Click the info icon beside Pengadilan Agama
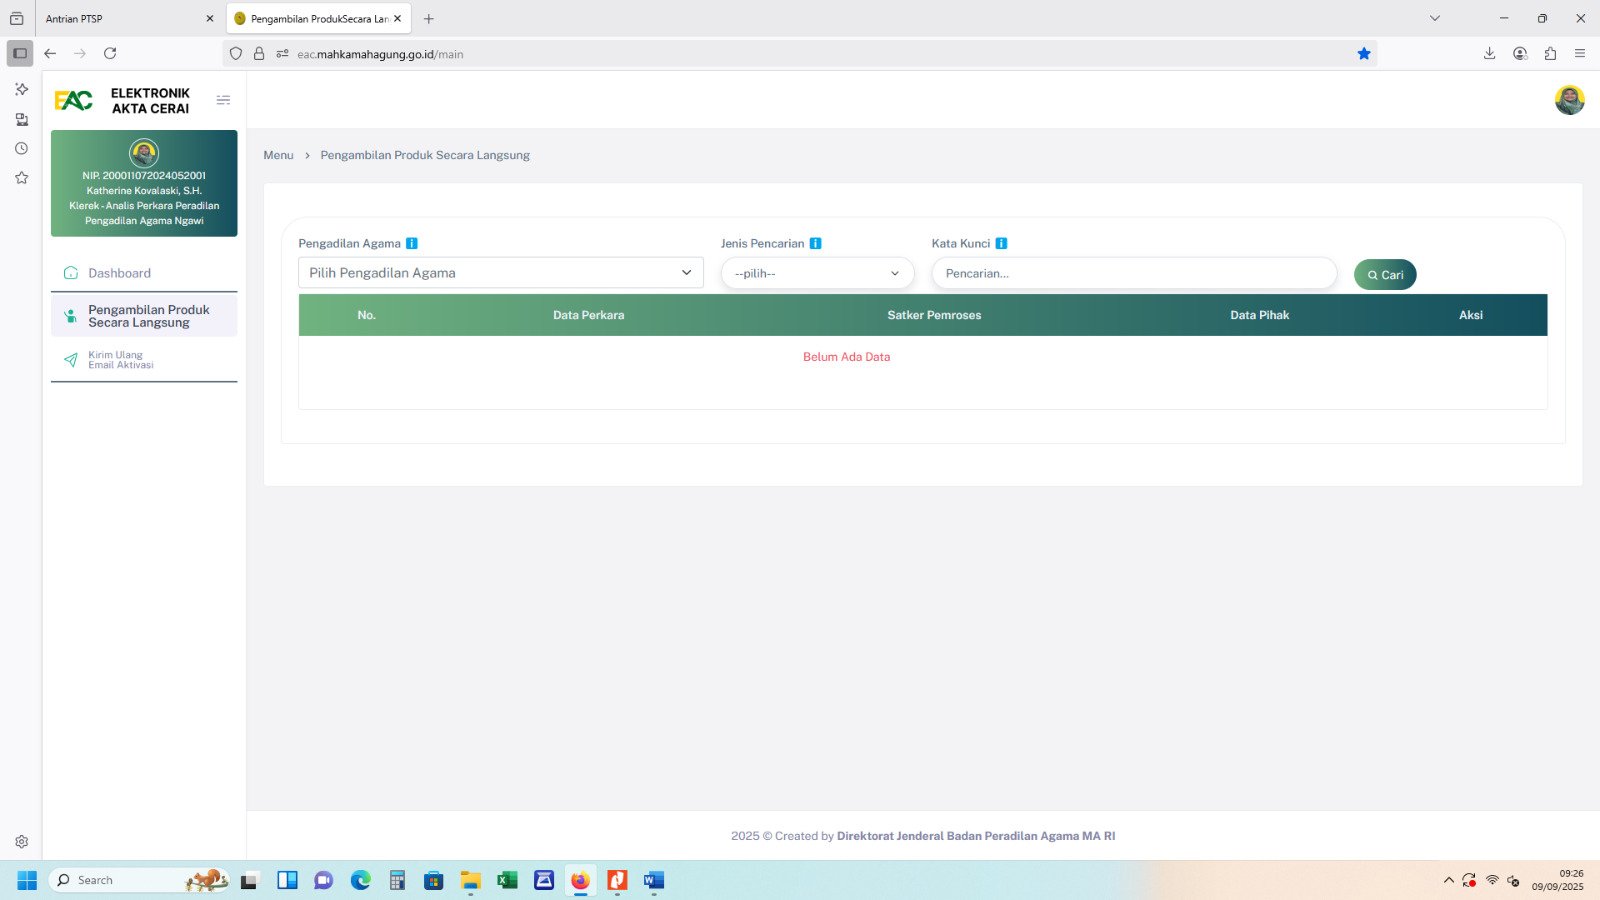This screenshot has height=900, width=1600. coord(412,243)
